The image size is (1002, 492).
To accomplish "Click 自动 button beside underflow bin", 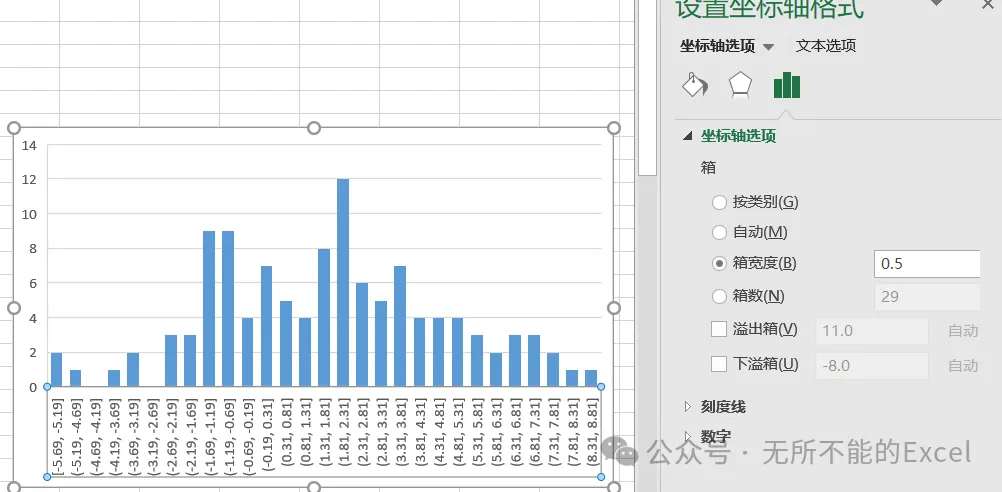I will [x=964, y=365].
